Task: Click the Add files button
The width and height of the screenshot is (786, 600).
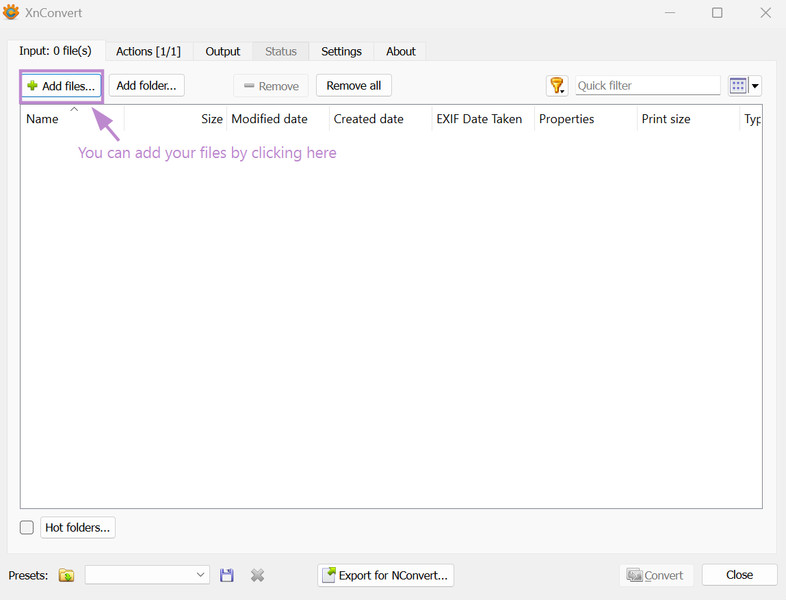Action: coord(61,86)
